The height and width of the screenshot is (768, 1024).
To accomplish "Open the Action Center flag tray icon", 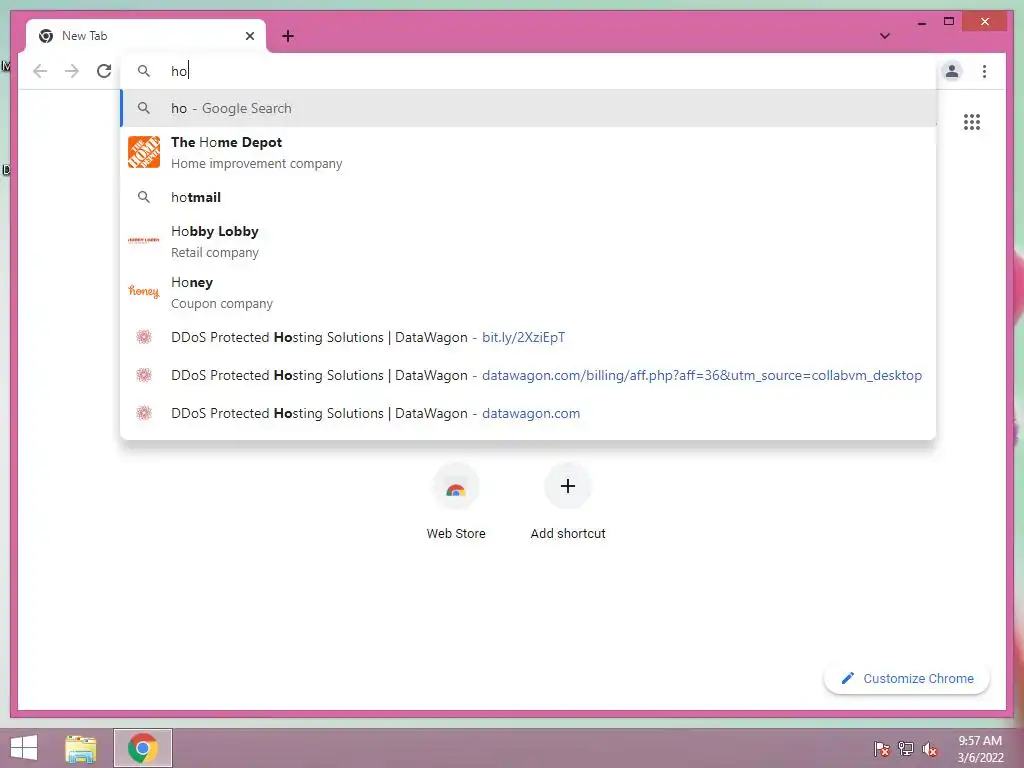I will pos(882,749).
